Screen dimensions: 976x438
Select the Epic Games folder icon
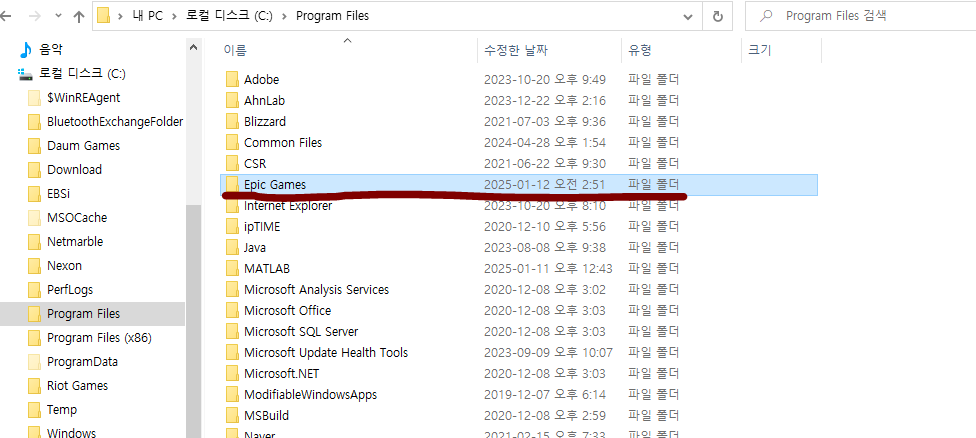coord(232,184)
